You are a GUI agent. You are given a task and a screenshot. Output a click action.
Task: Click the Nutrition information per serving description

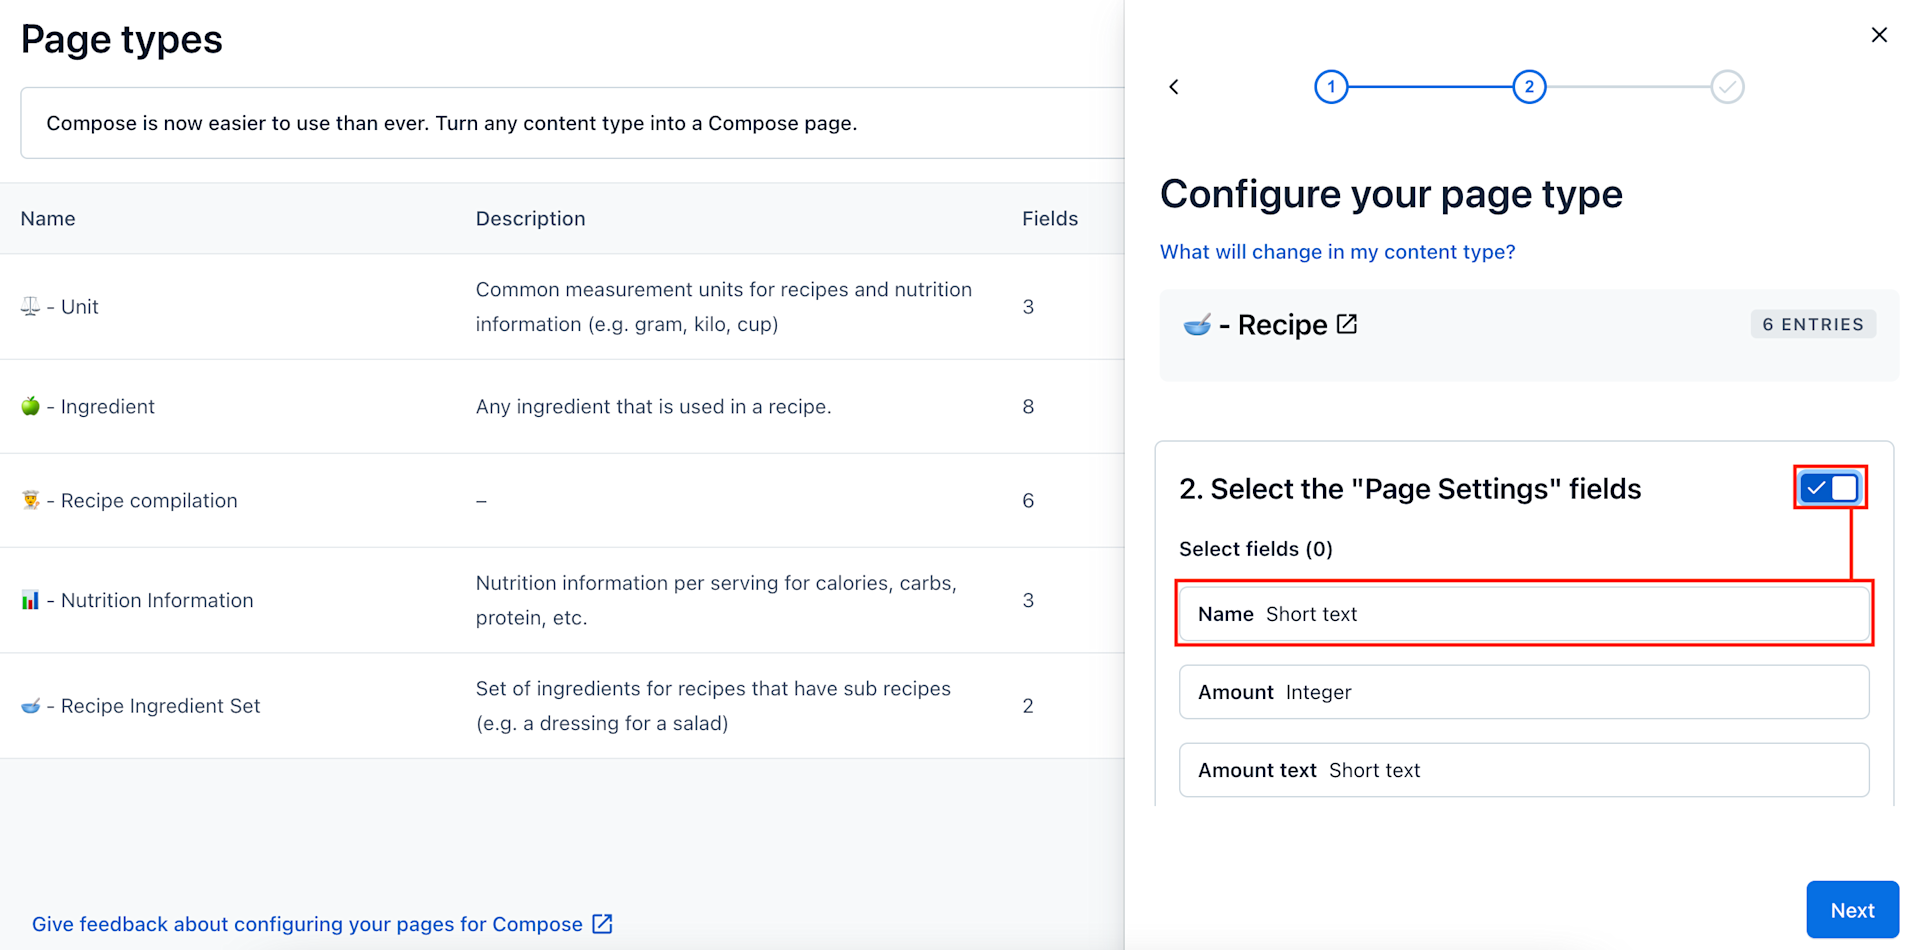(x=716, y=601)
